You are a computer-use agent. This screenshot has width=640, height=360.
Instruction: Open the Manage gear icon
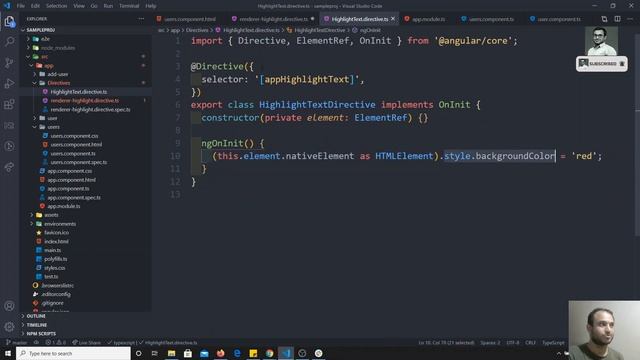click(x=9, y=327)
